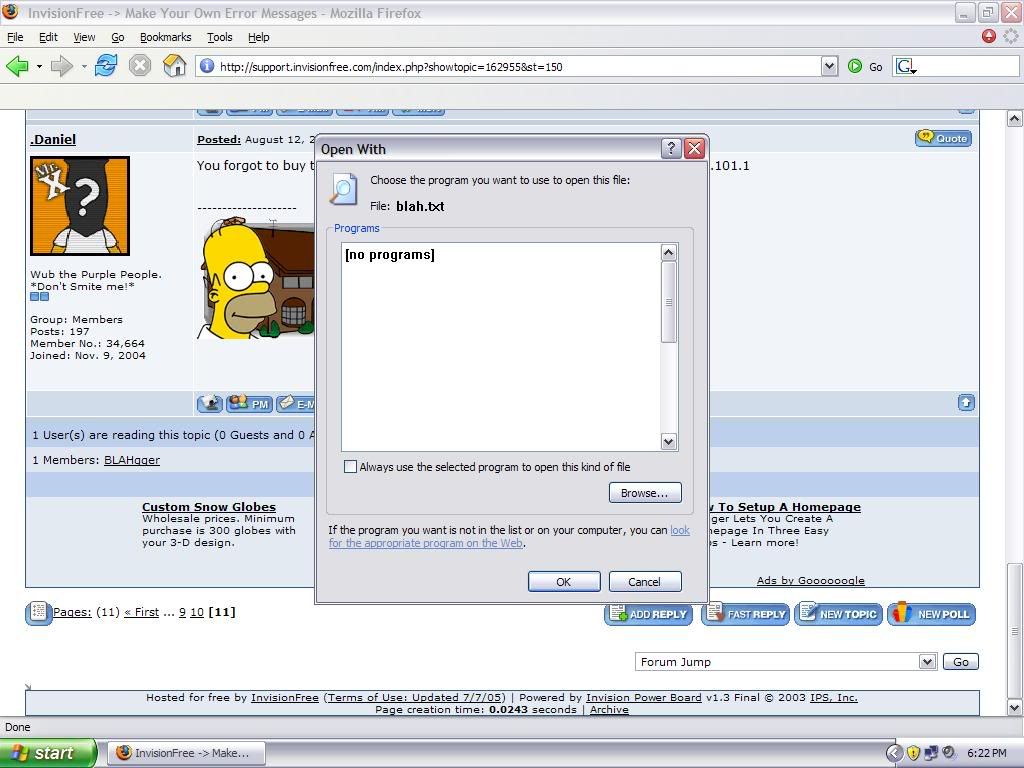The height and width of the screenshot is (768, 1024).
Task: Expand hidden tray icons arrow
Action: point(894,753)
